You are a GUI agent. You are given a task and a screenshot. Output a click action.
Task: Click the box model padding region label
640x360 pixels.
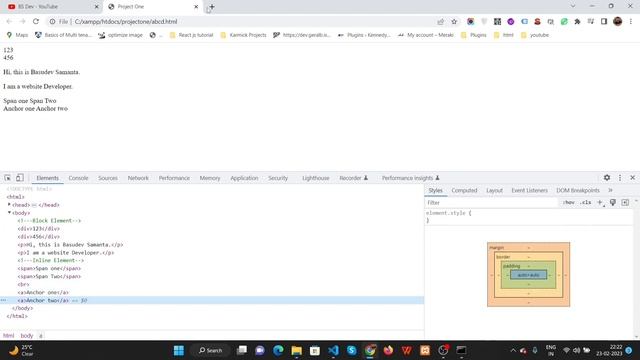(x=511, y=266)
